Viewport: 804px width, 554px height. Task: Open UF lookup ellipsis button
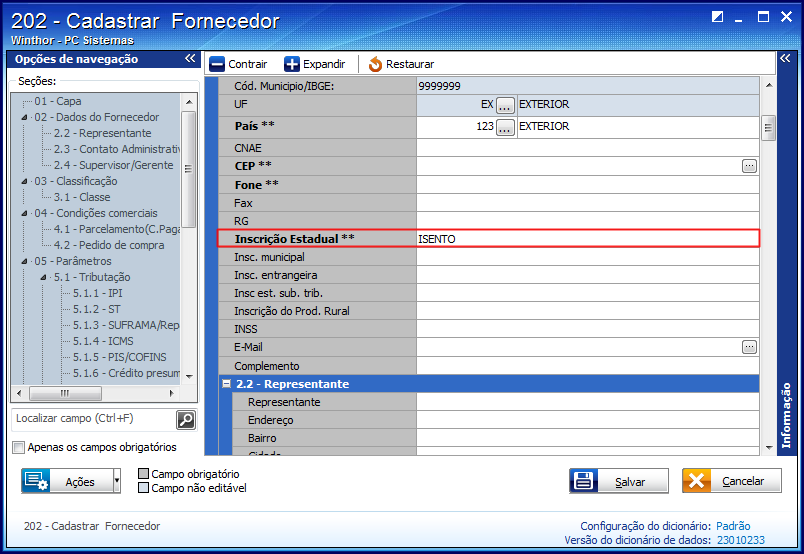click(x=505, y=105)
